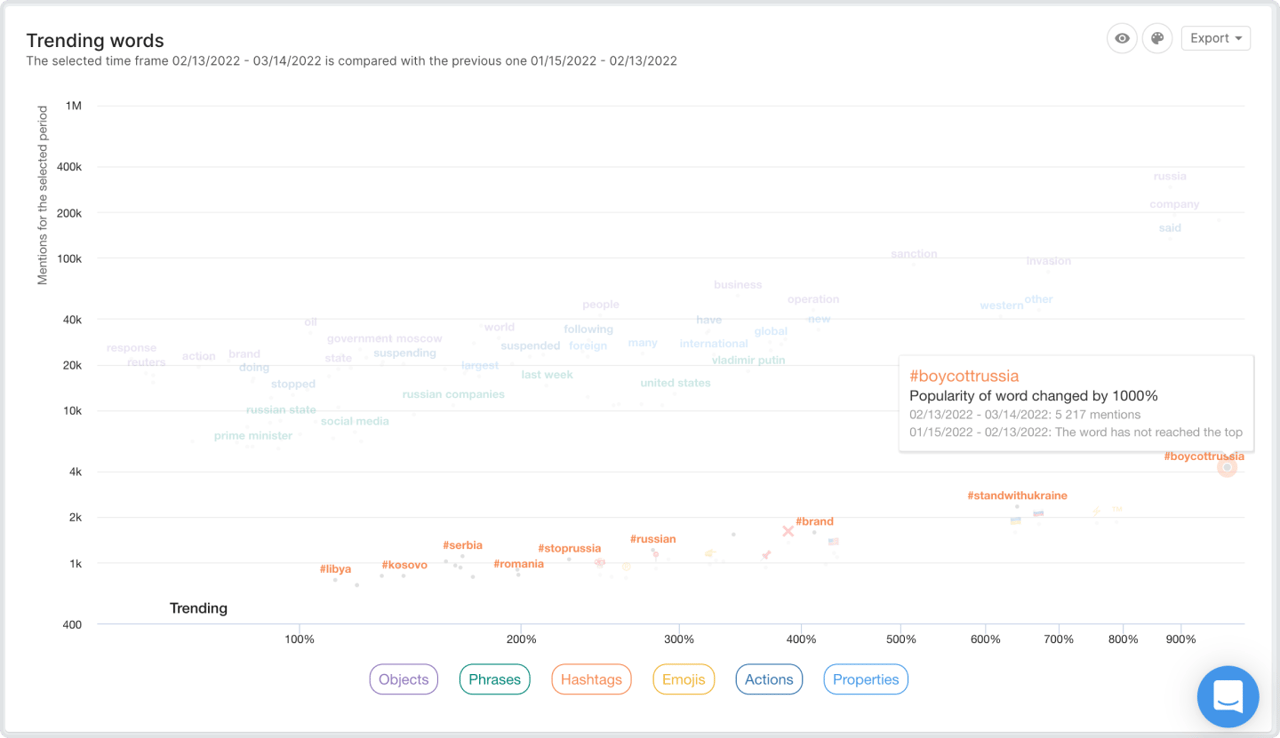Enable the Emojis word filter
Image resolution: width=1280 pixels, height=738 pixels.
point(683,679)
